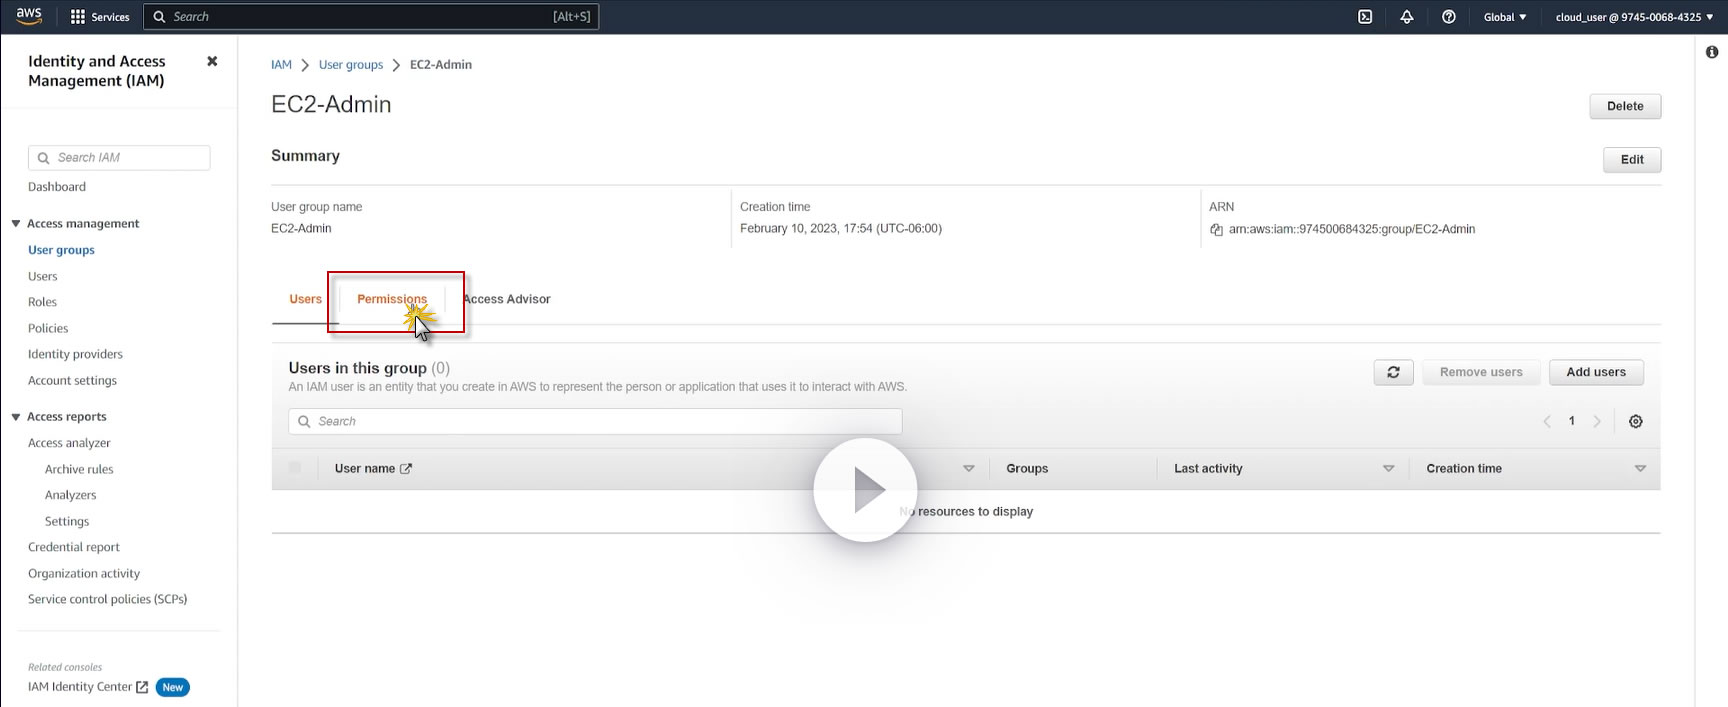Click the IAM Identity Center external link icon

(142, 687)
